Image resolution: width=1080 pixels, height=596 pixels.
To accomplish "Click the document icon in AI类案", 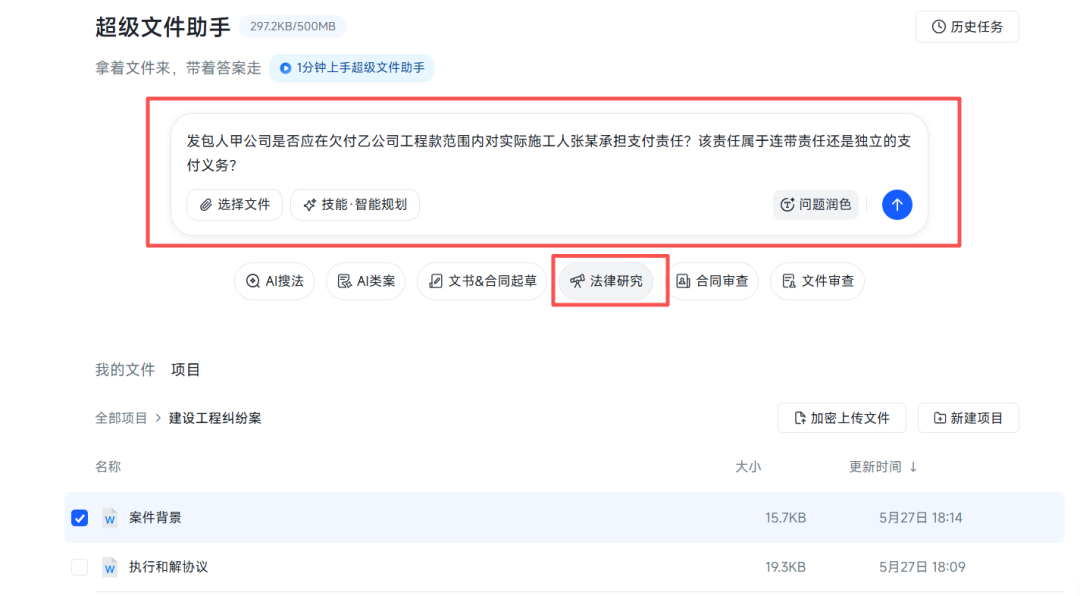I will 344,281.
